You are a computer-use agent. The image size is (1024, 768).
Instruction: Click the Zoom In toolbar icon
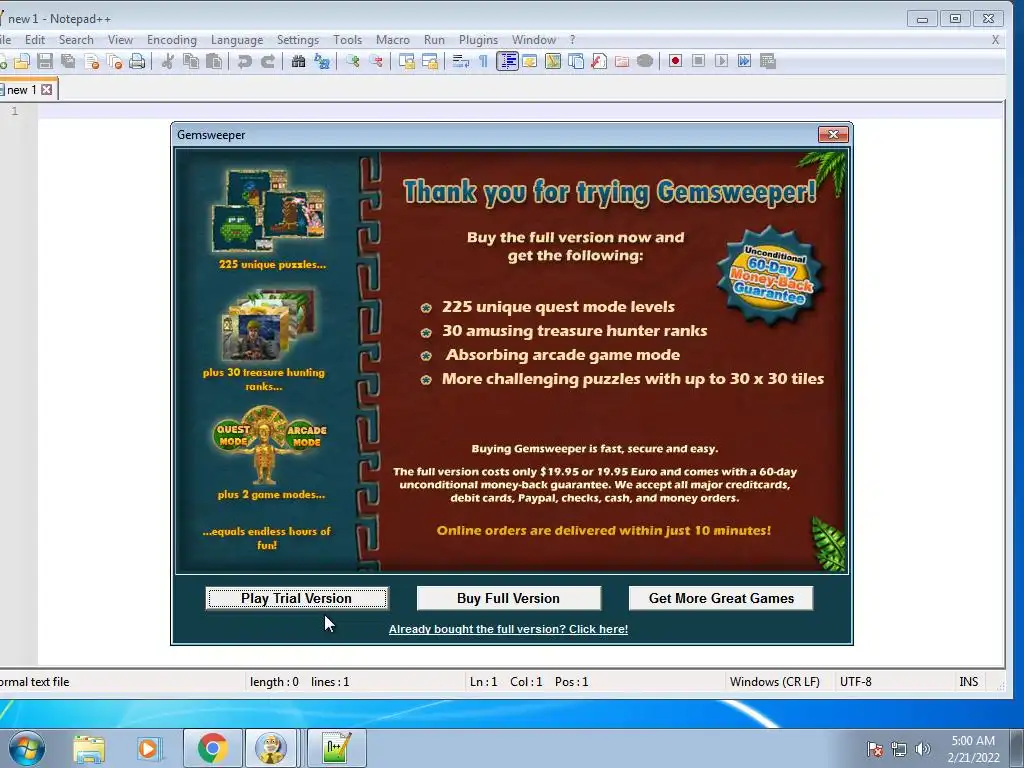click(353, 61)
